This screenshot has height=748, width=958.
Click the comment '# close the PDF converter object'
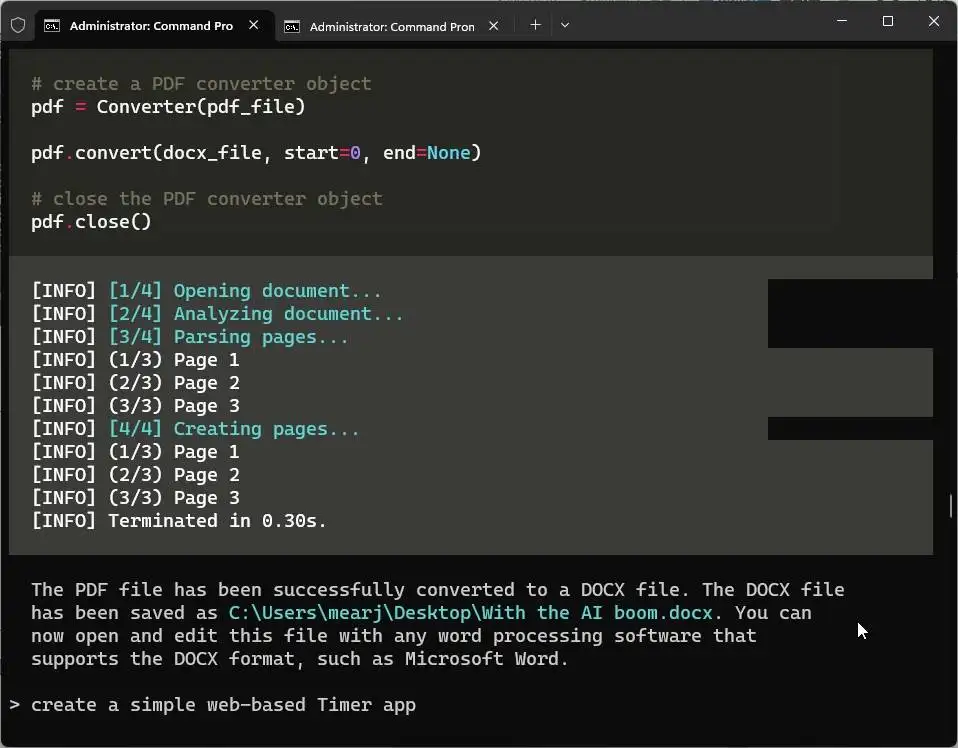pos(207,199)
